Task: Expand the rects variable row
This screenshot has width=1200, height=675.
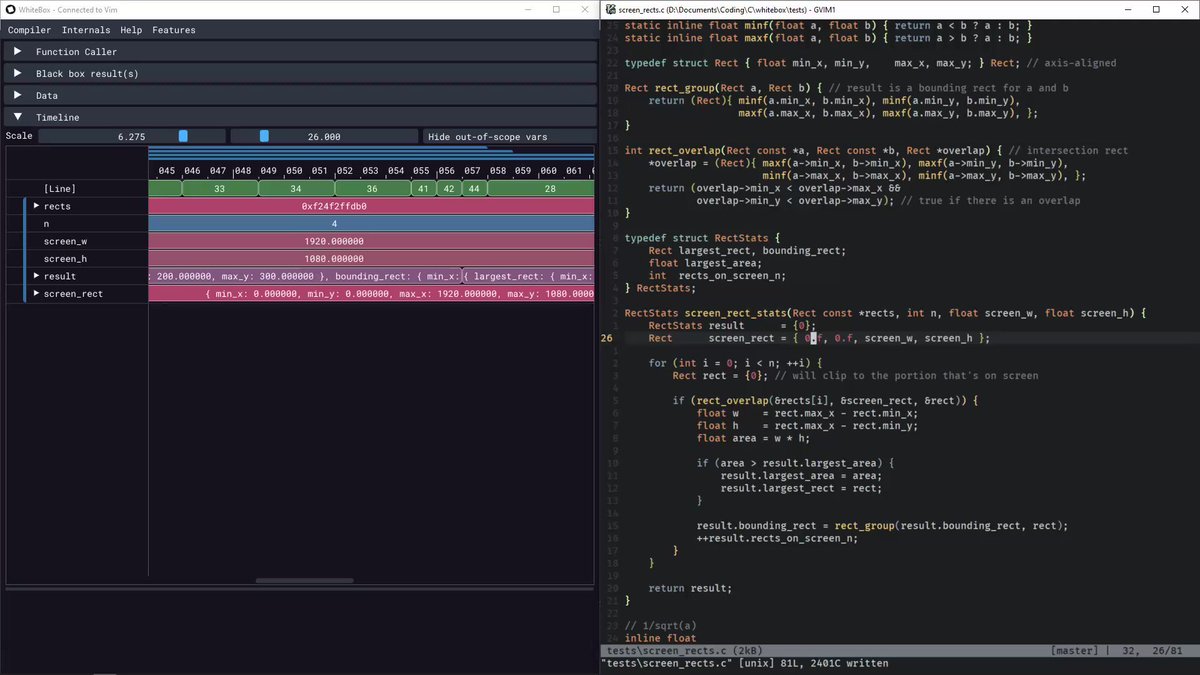Action: point(37,206)
